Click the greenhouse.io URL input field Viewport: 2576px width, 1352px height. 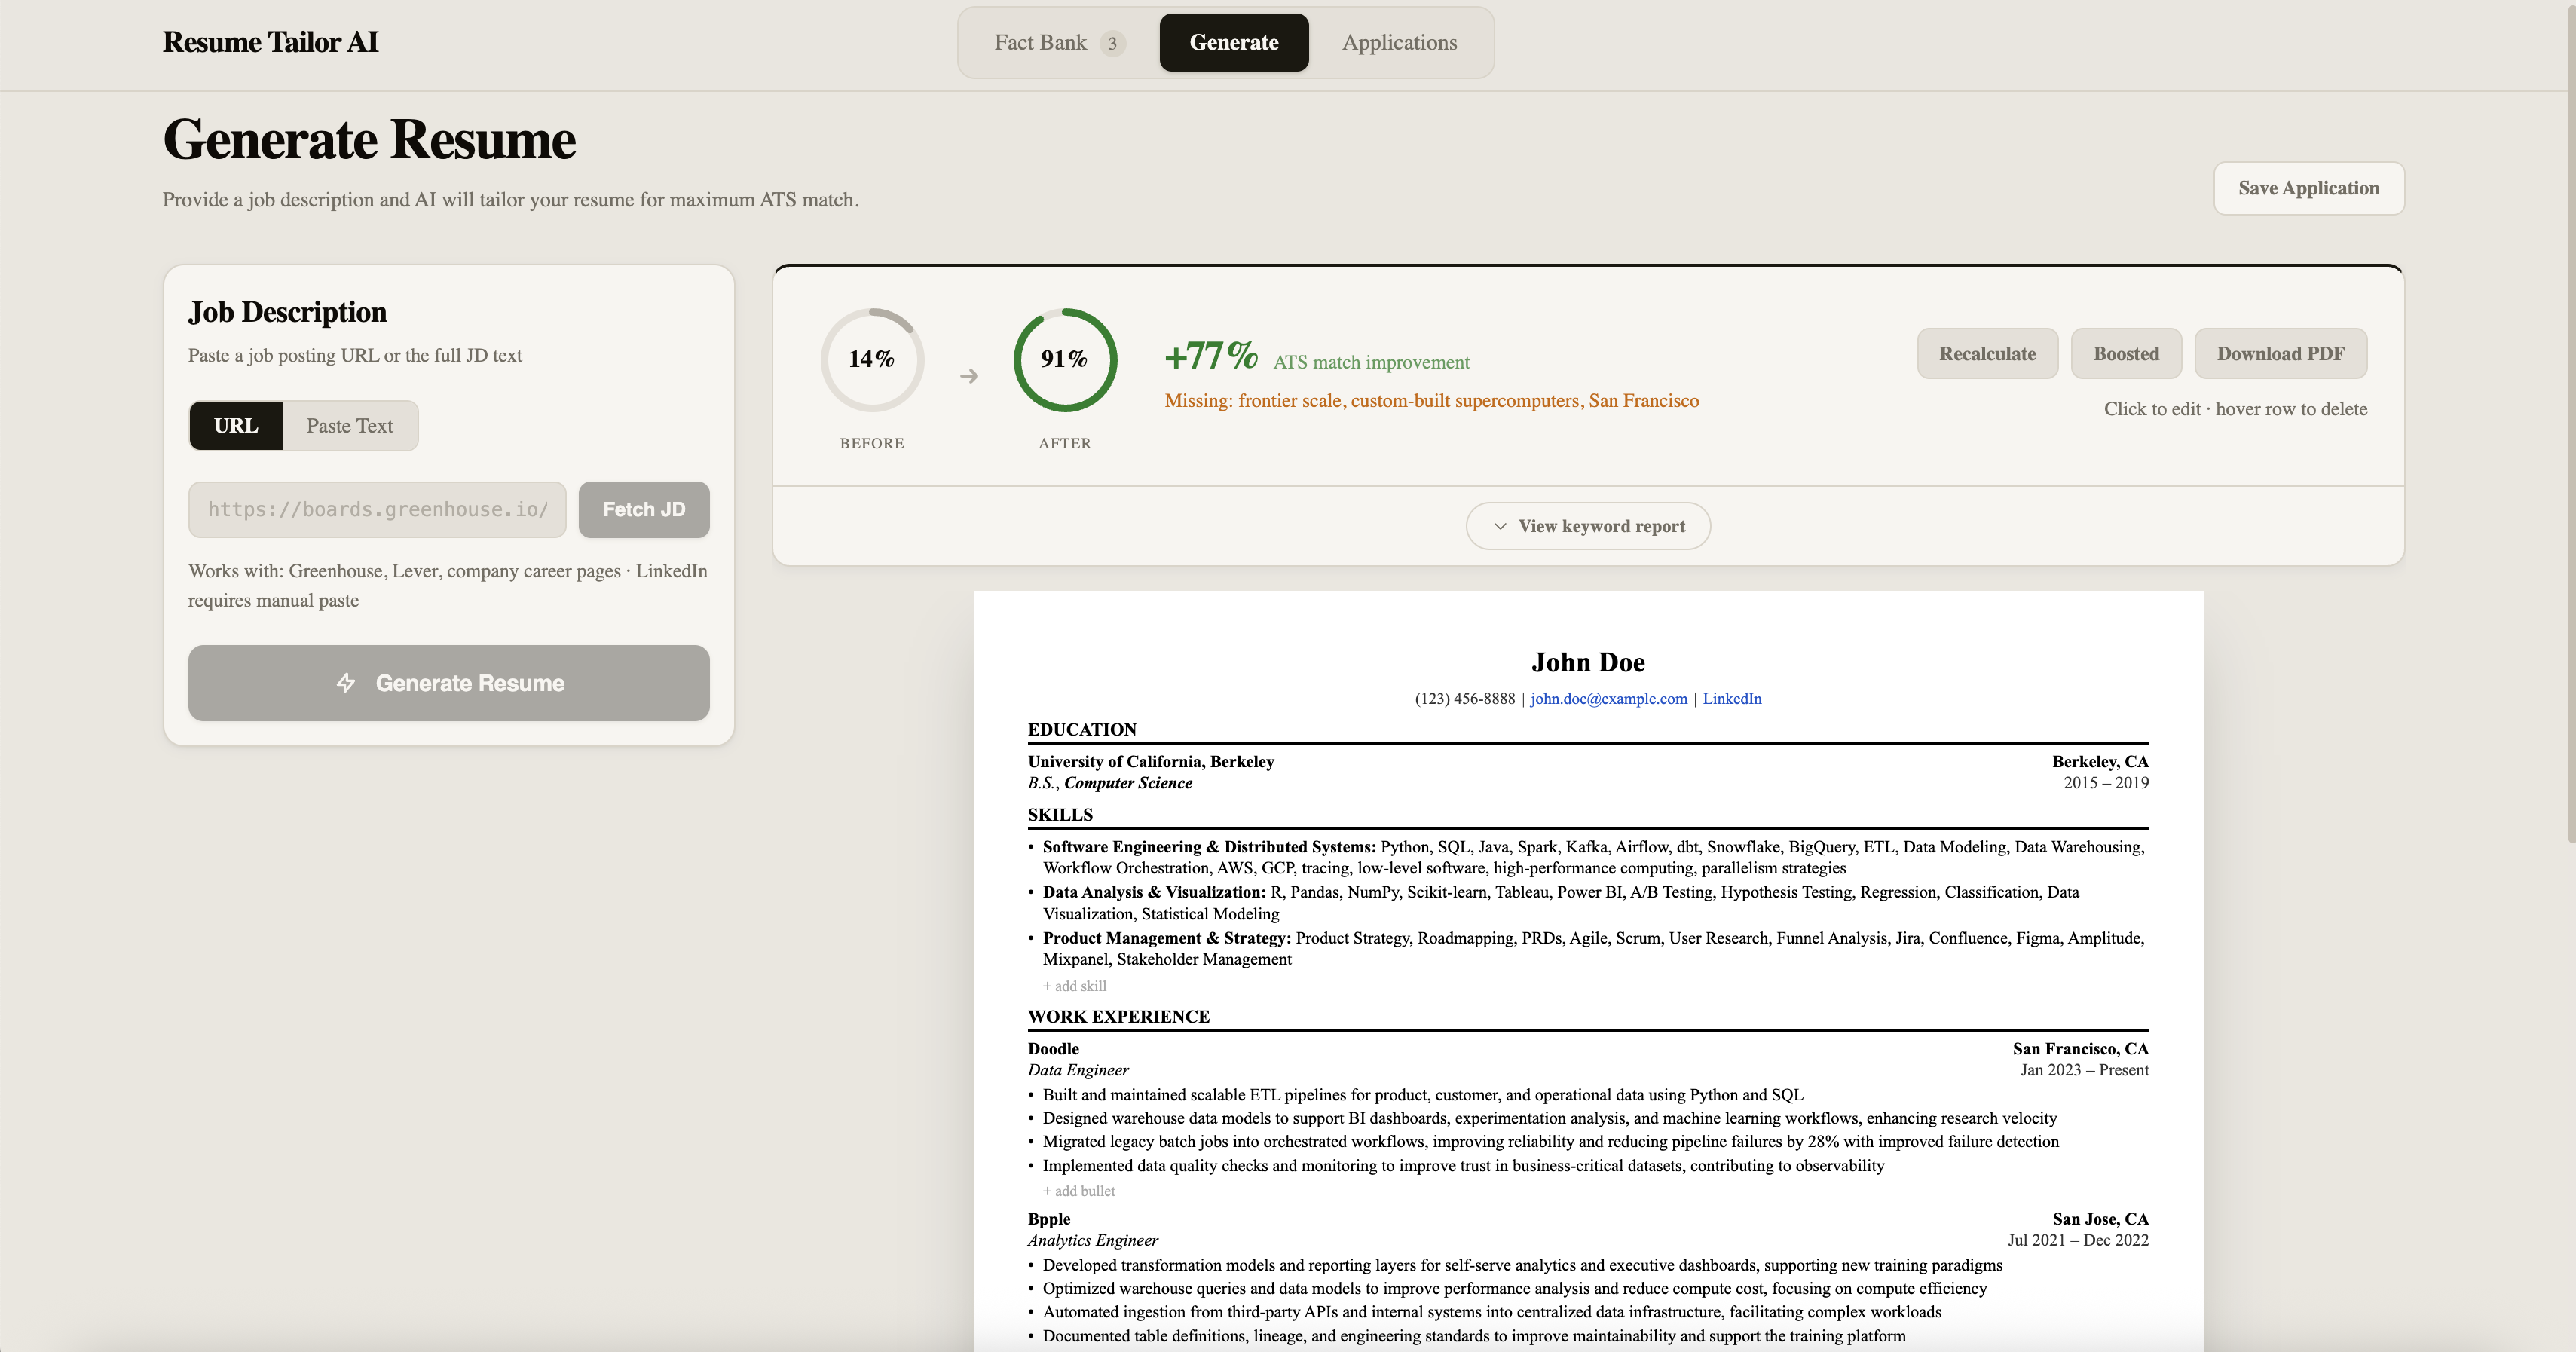tap(376, 509)
